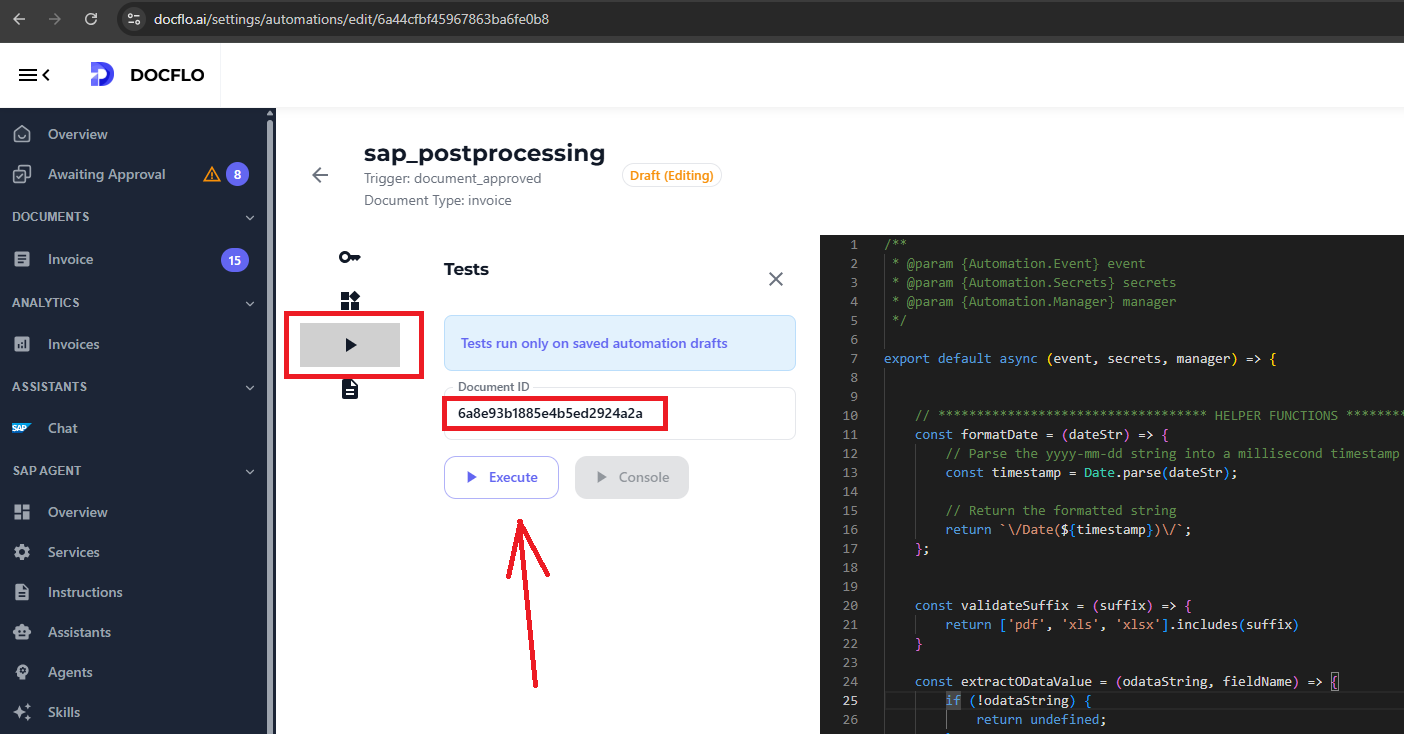Image resolution: width=1404 pixels, height=734 pixels.
Task: Open Invoices under Analytics
Action: coord(73,344)
